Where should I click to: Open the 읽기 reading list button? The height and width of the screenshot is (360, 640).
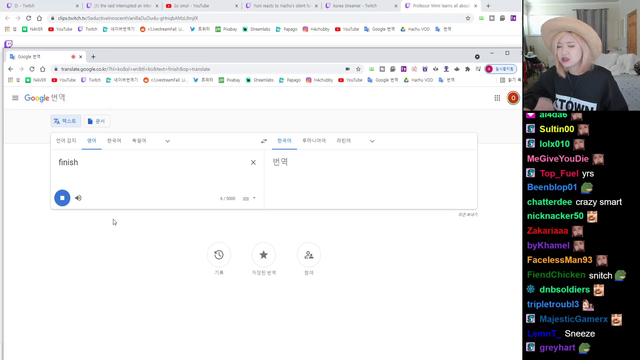[x=510, y=80]
